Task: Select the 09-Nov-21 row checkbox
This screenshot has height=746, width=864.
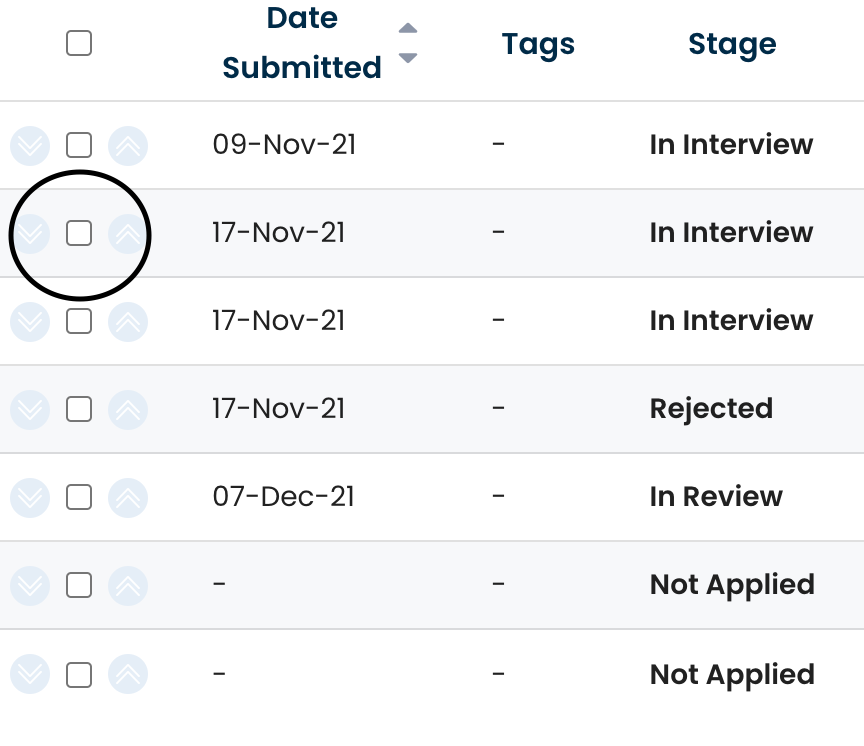Action: [x=79, y=146]
